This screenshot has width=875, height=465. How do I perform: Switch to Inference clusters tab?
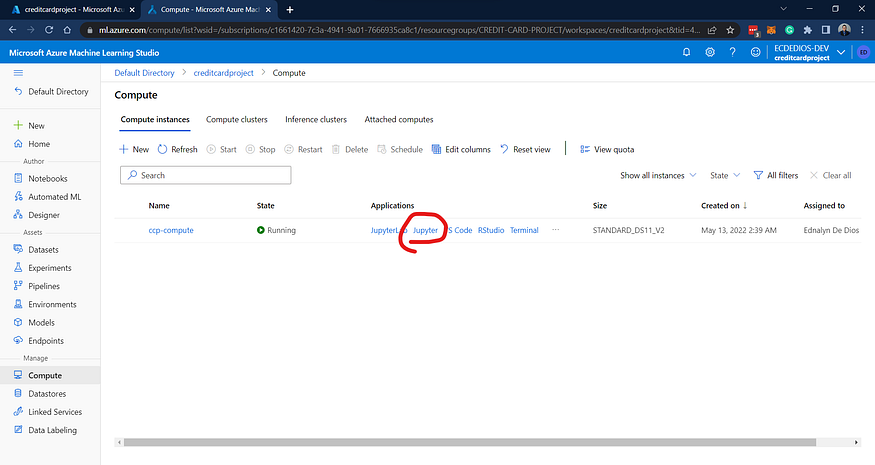316,119
